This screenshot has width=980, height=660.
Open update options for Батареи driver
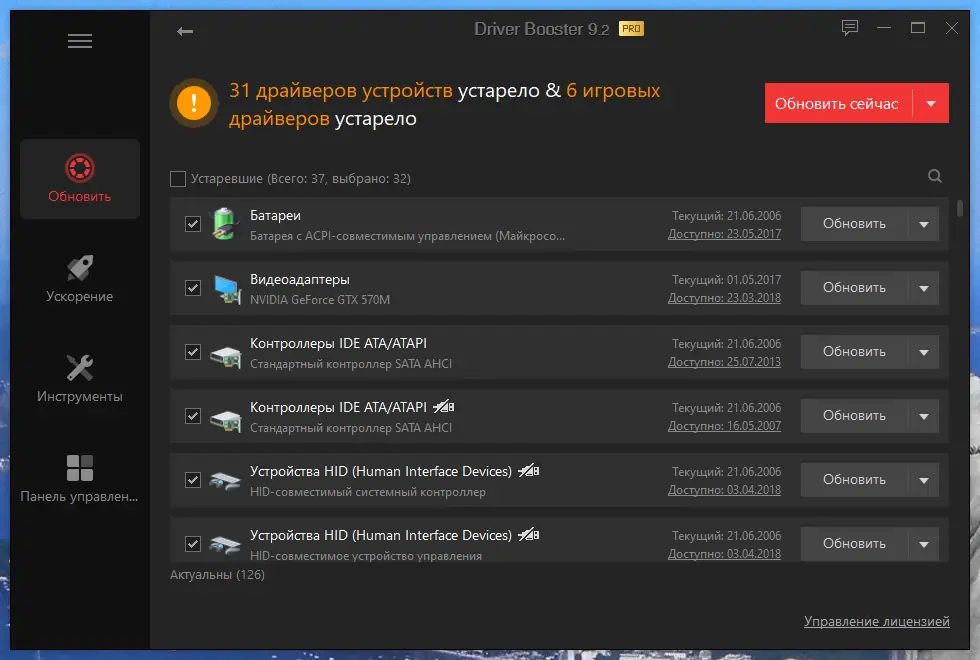[x=922, y=224]
